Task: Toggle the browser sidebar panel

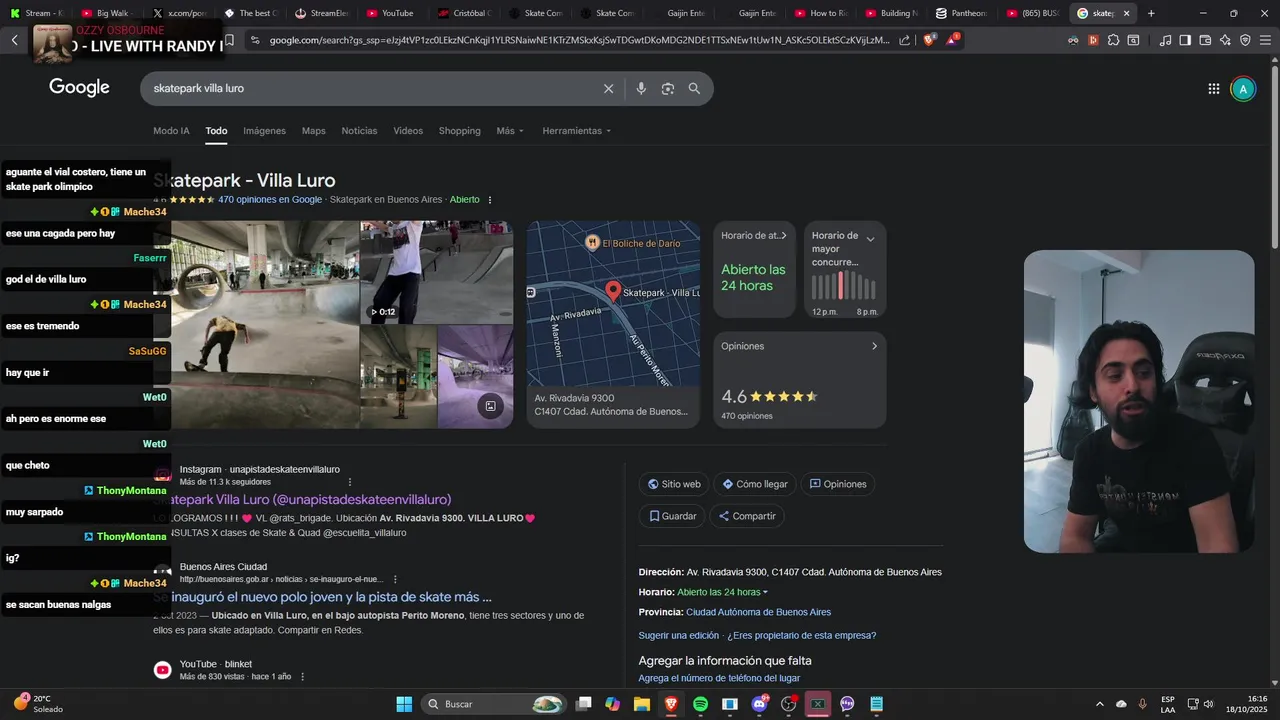Action: (x=1185, y=40)
